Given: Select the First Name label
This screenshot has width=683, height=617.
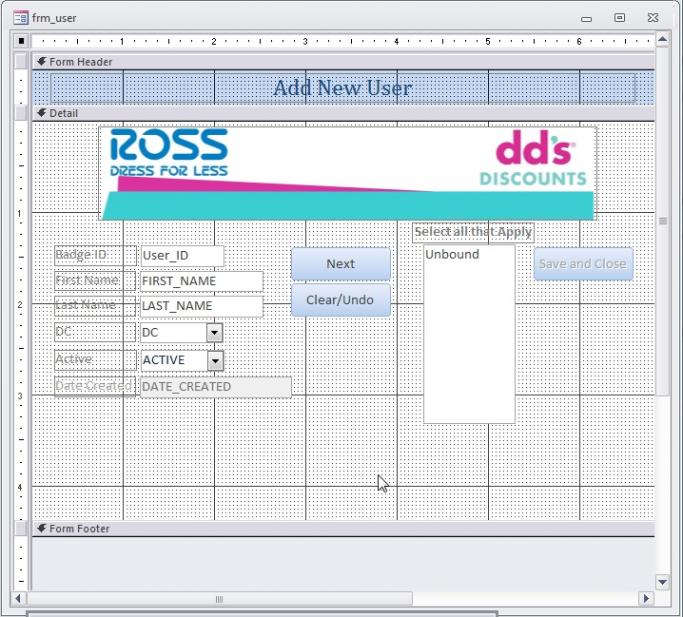Looking at the screenshot, I should coord(95,281).
